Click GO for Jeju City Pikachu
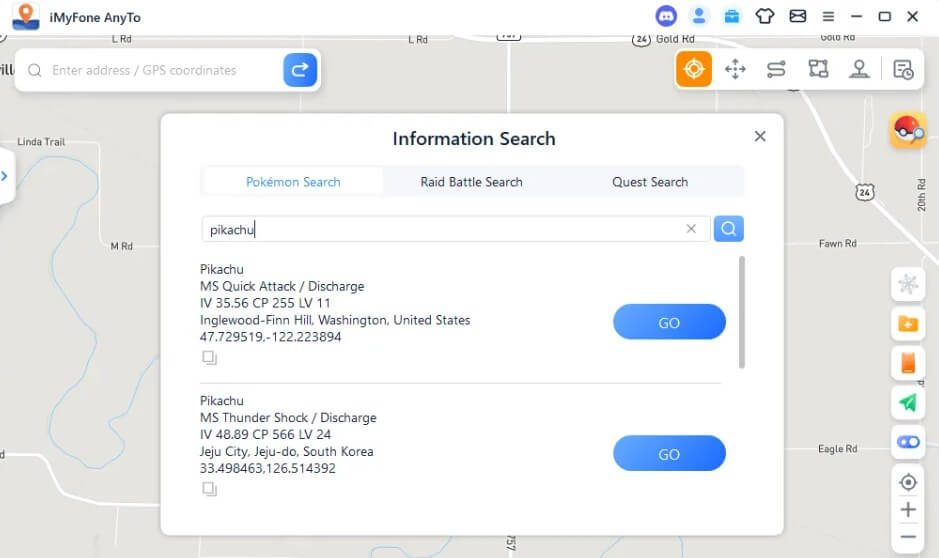The image size is (939, 558). pos(670,454)
